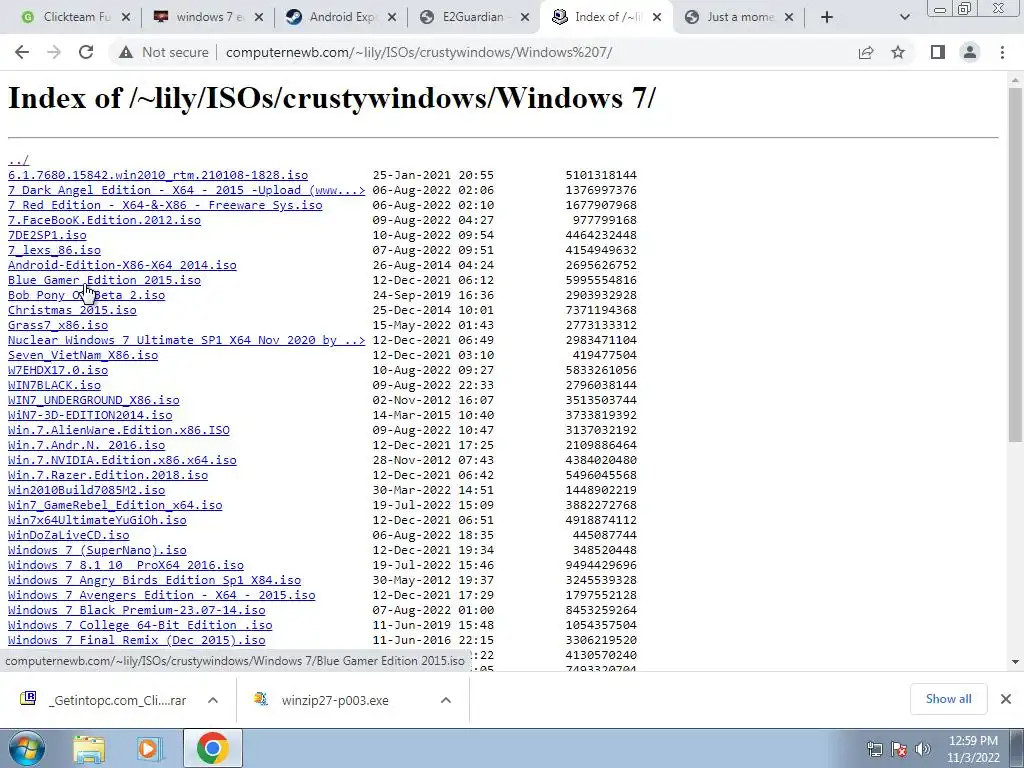Open Android-Edition-X86-X64_2014.iso link
Image resolution: width=1024 pixels, height=768 pixels.
[x=122, y=265]
